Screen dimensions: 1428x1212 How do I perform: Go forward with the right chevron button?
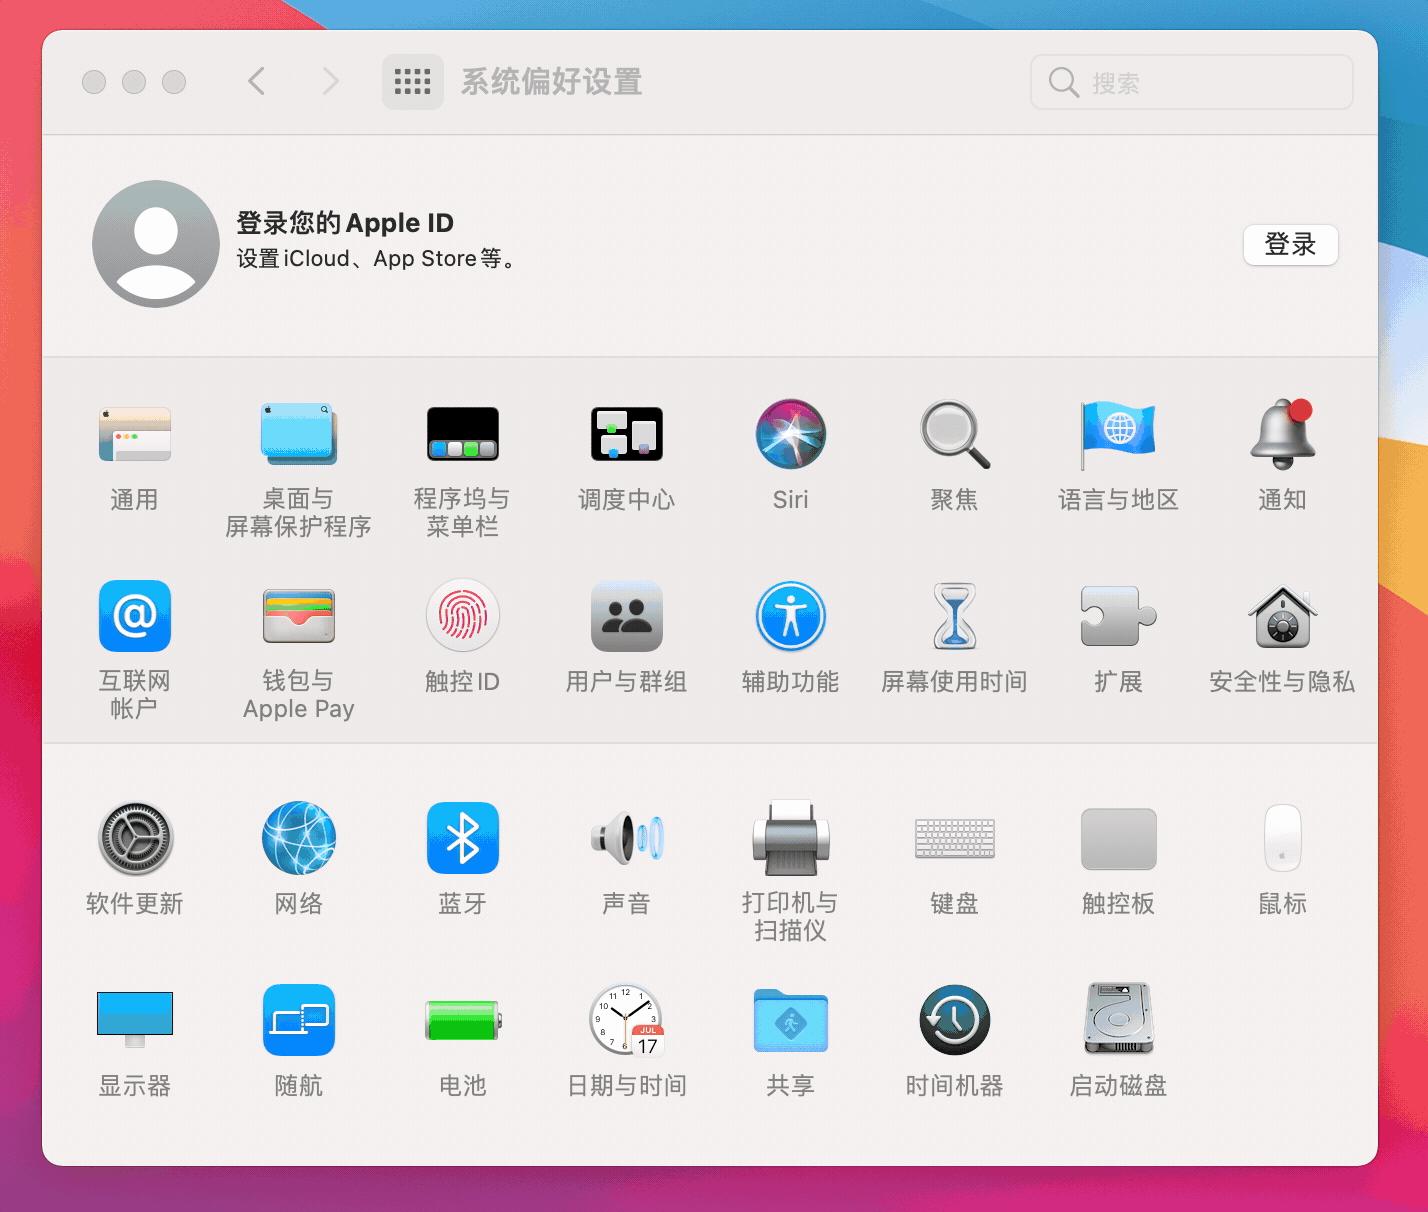click(331, 81)
